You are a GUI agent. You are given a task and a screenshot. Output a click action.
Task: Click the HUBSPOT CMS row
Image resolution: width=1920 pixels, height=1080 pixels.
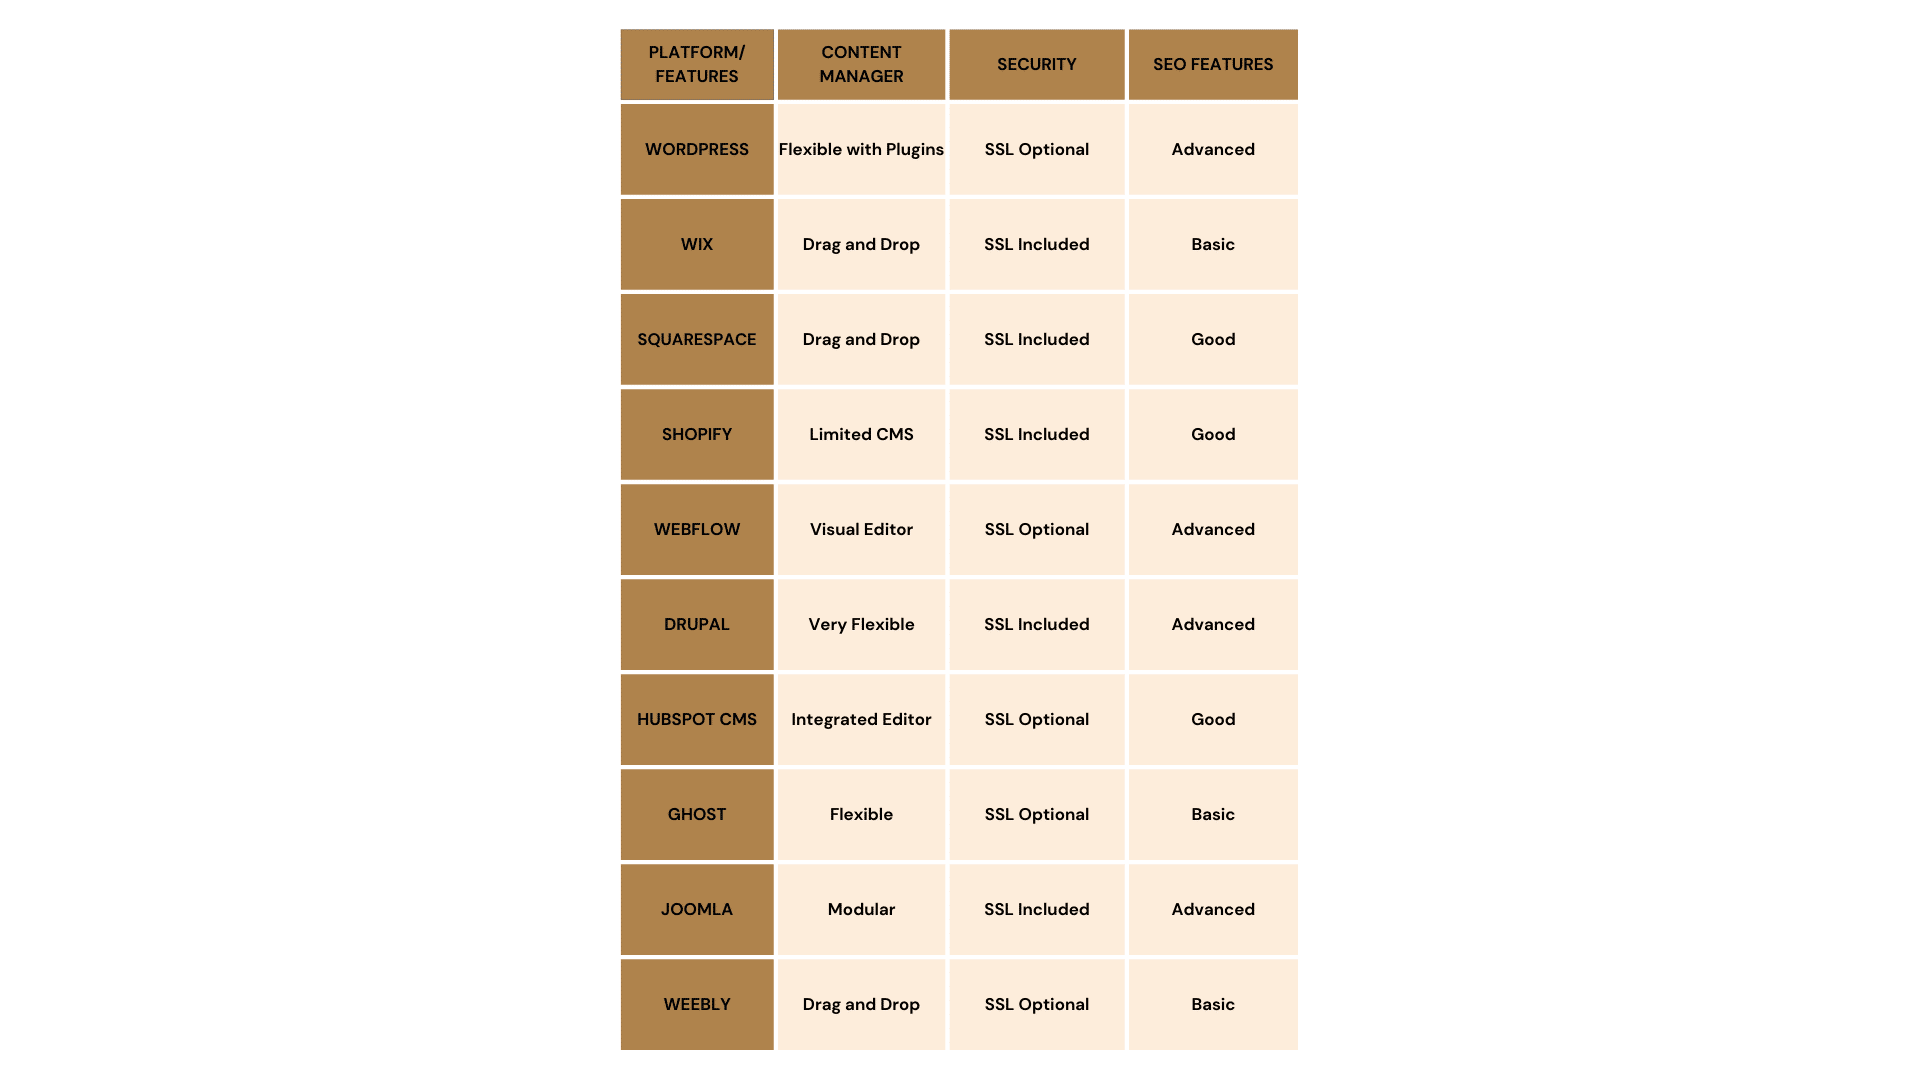point(959,719)
